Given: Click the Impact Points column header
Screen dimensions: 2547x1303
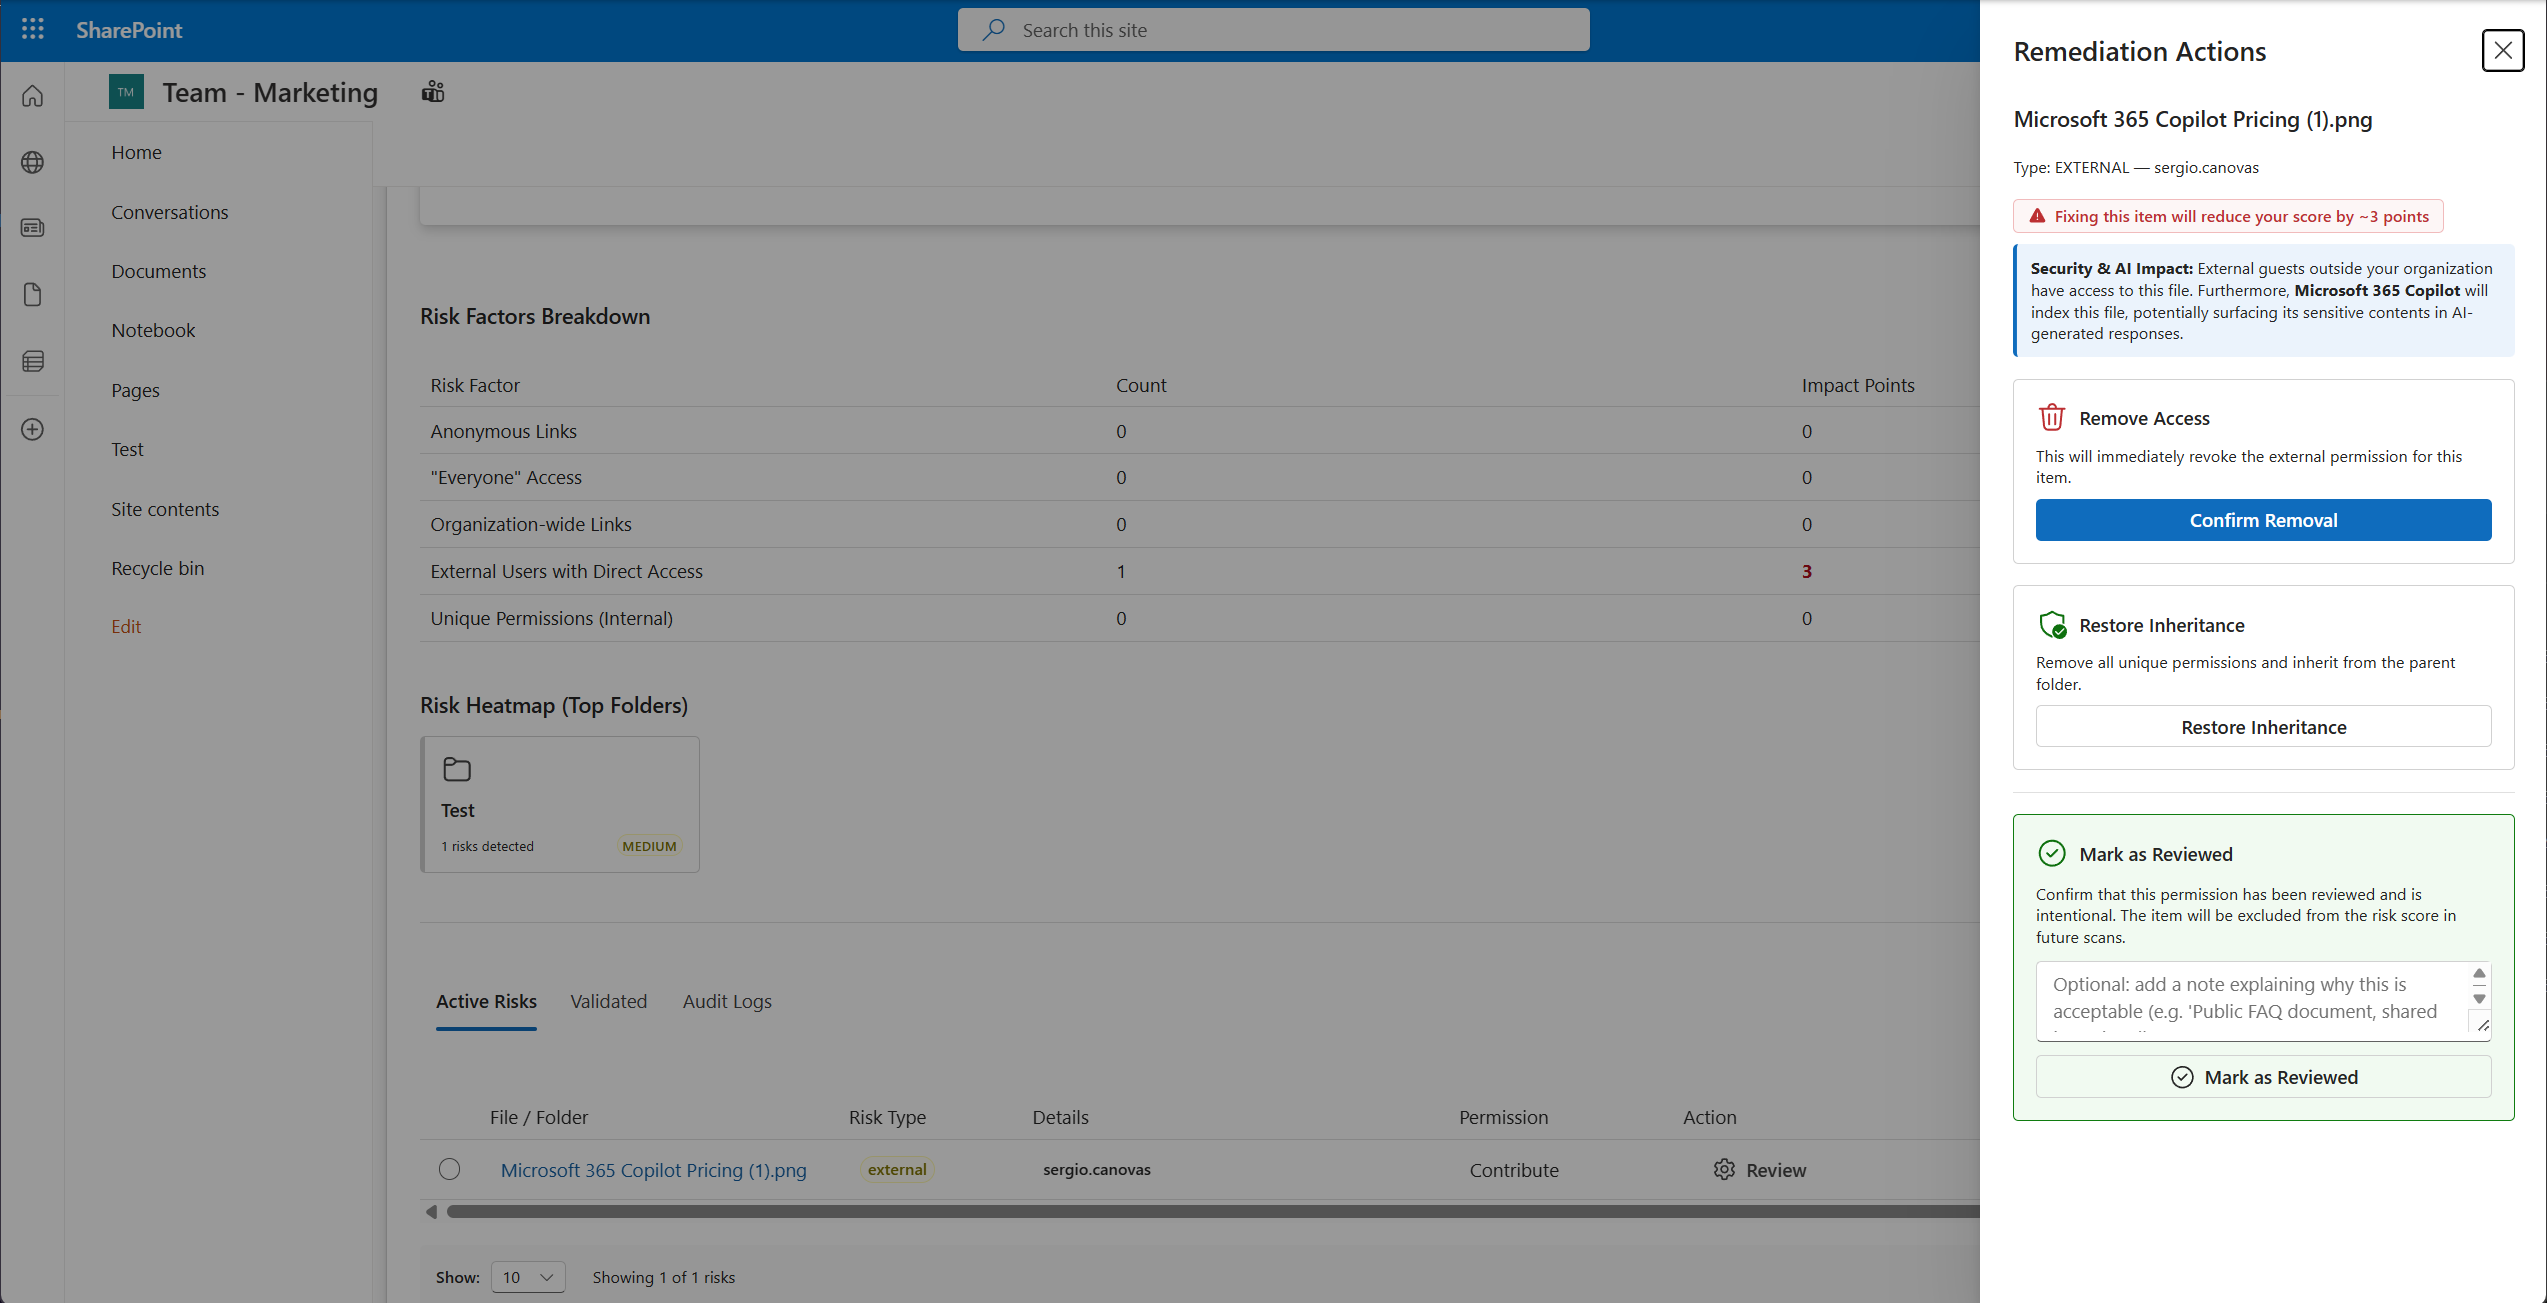Looking at the screenshot, I should click(1858, 385).
